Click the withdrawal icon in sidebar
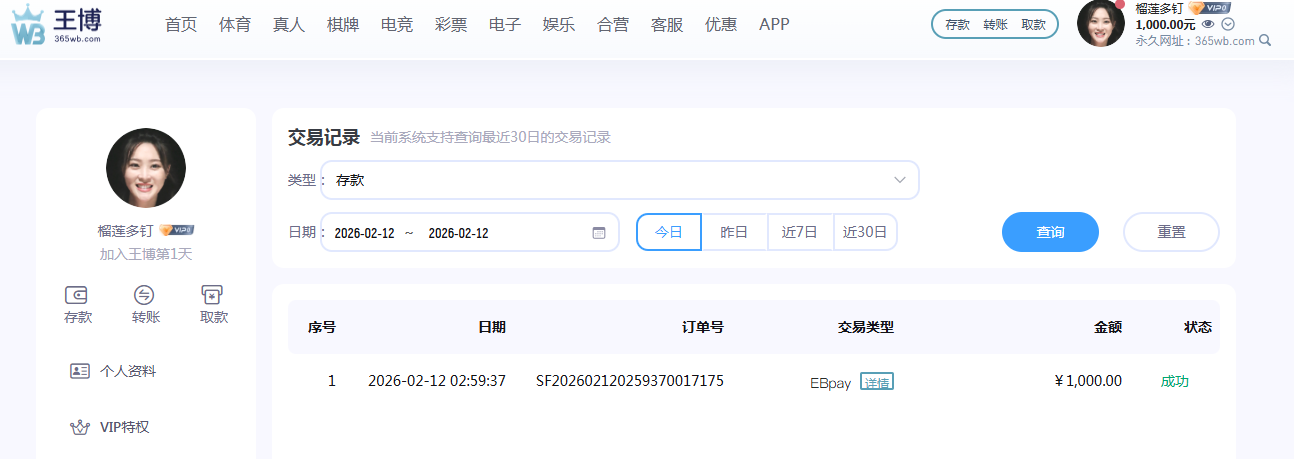This screenshot has width=1294, height=459. (212, 295)
